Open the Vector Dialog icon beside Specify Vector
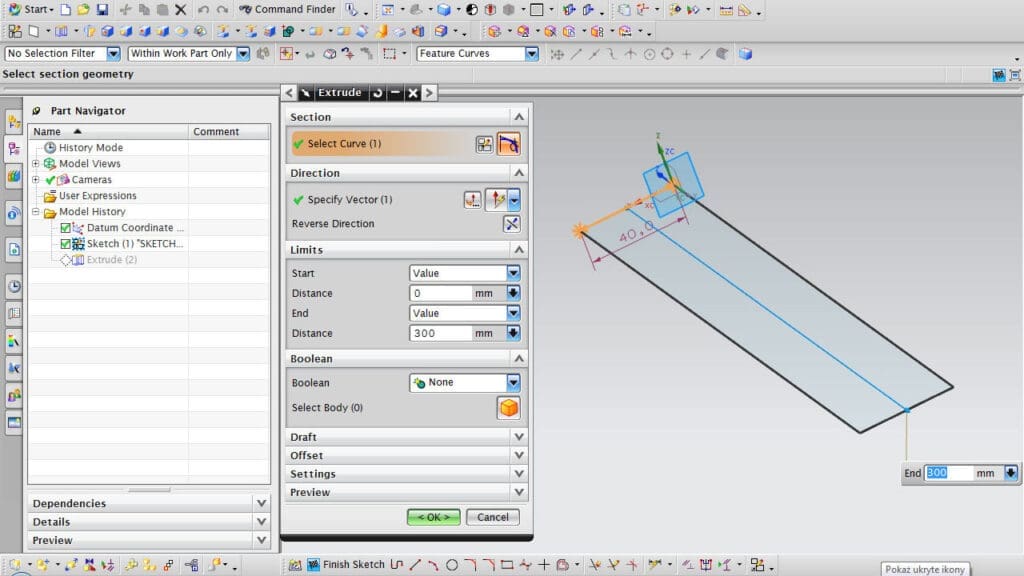 tap(473, 200)
